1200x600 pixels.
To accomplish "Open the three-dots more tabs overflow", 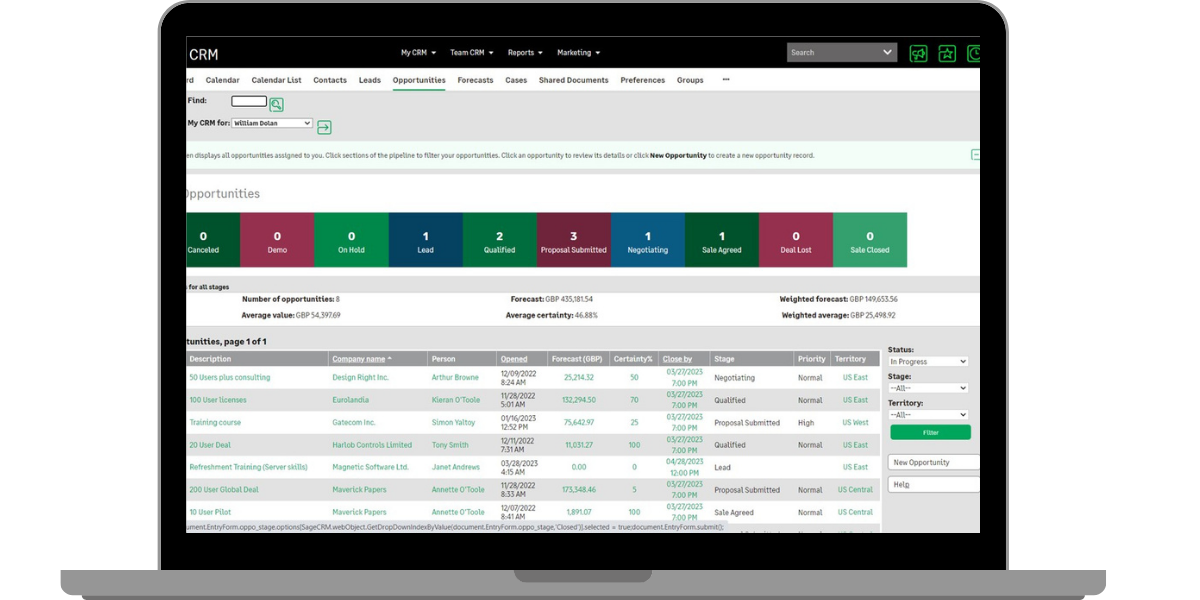I will pos(726,79).
